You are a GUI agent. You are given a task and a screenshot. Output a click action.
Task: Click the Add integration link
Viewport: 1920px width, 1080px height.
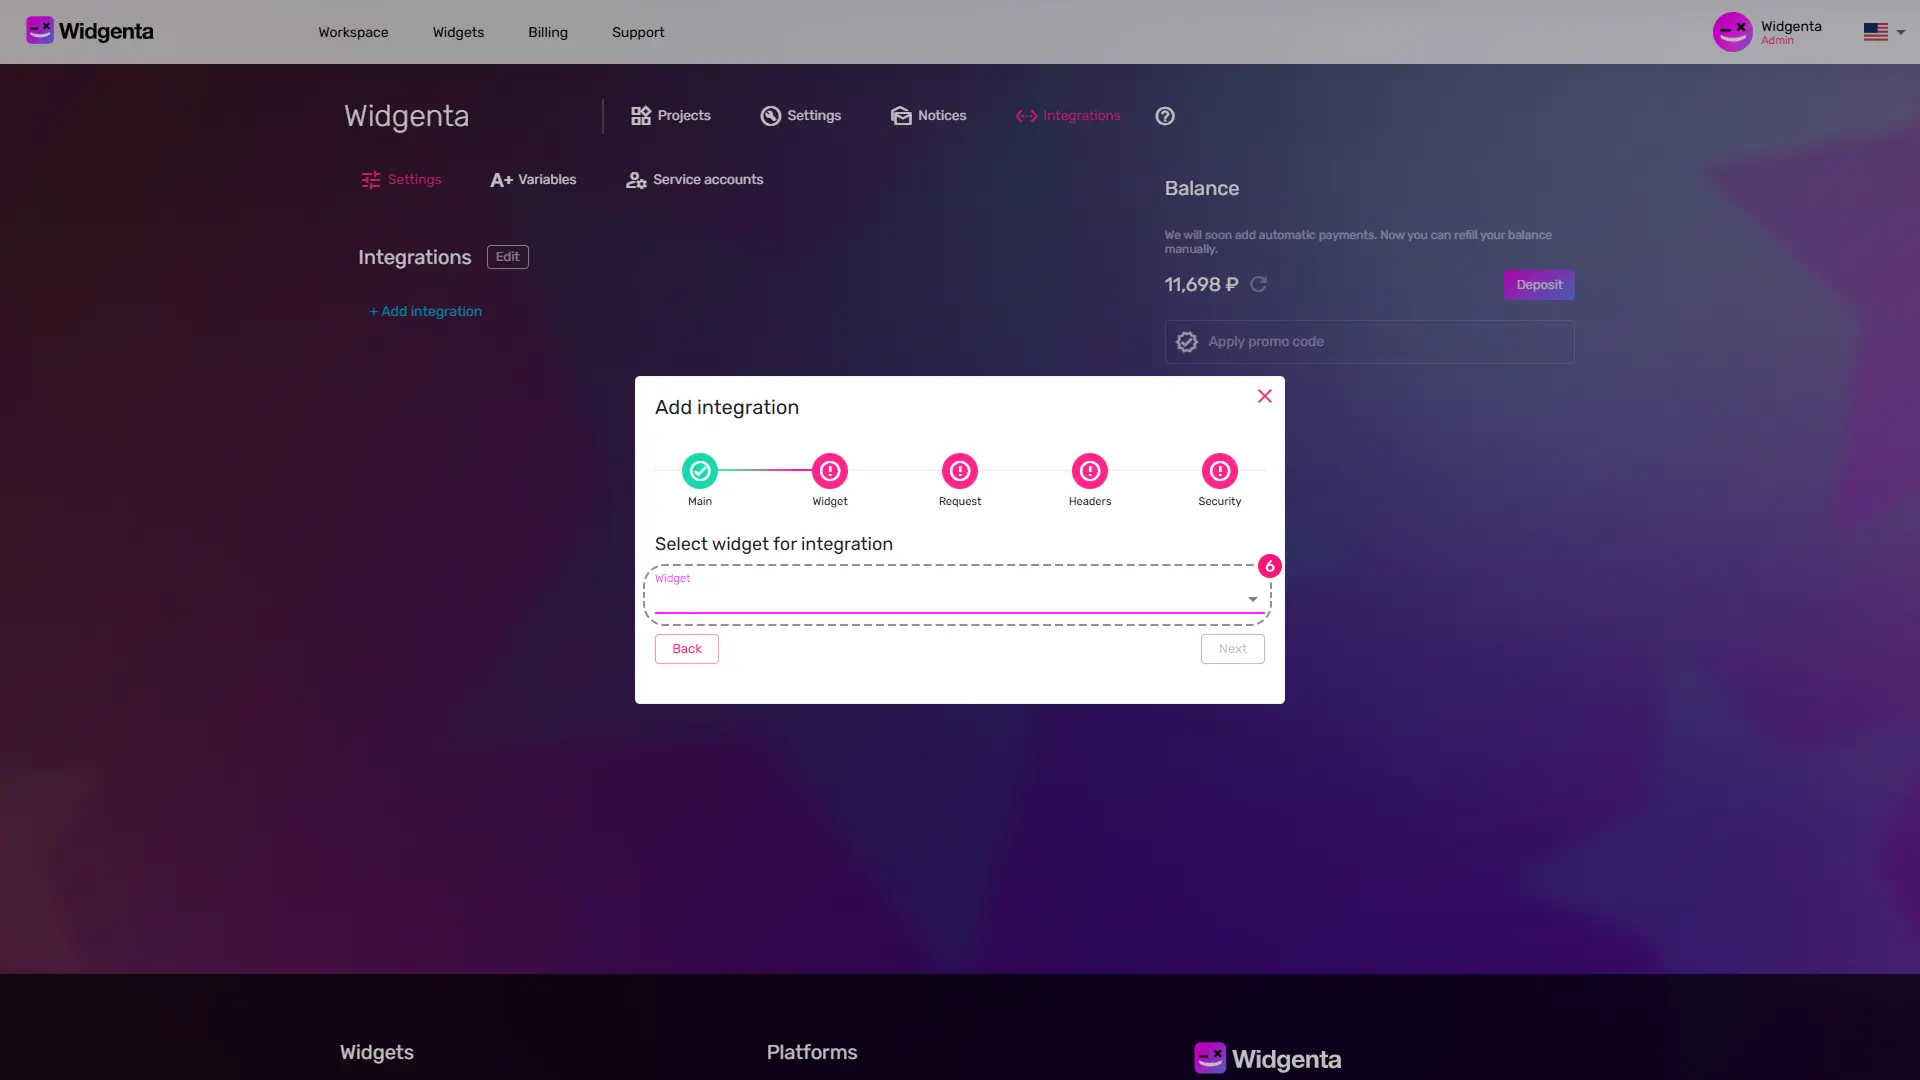(425, 311)
